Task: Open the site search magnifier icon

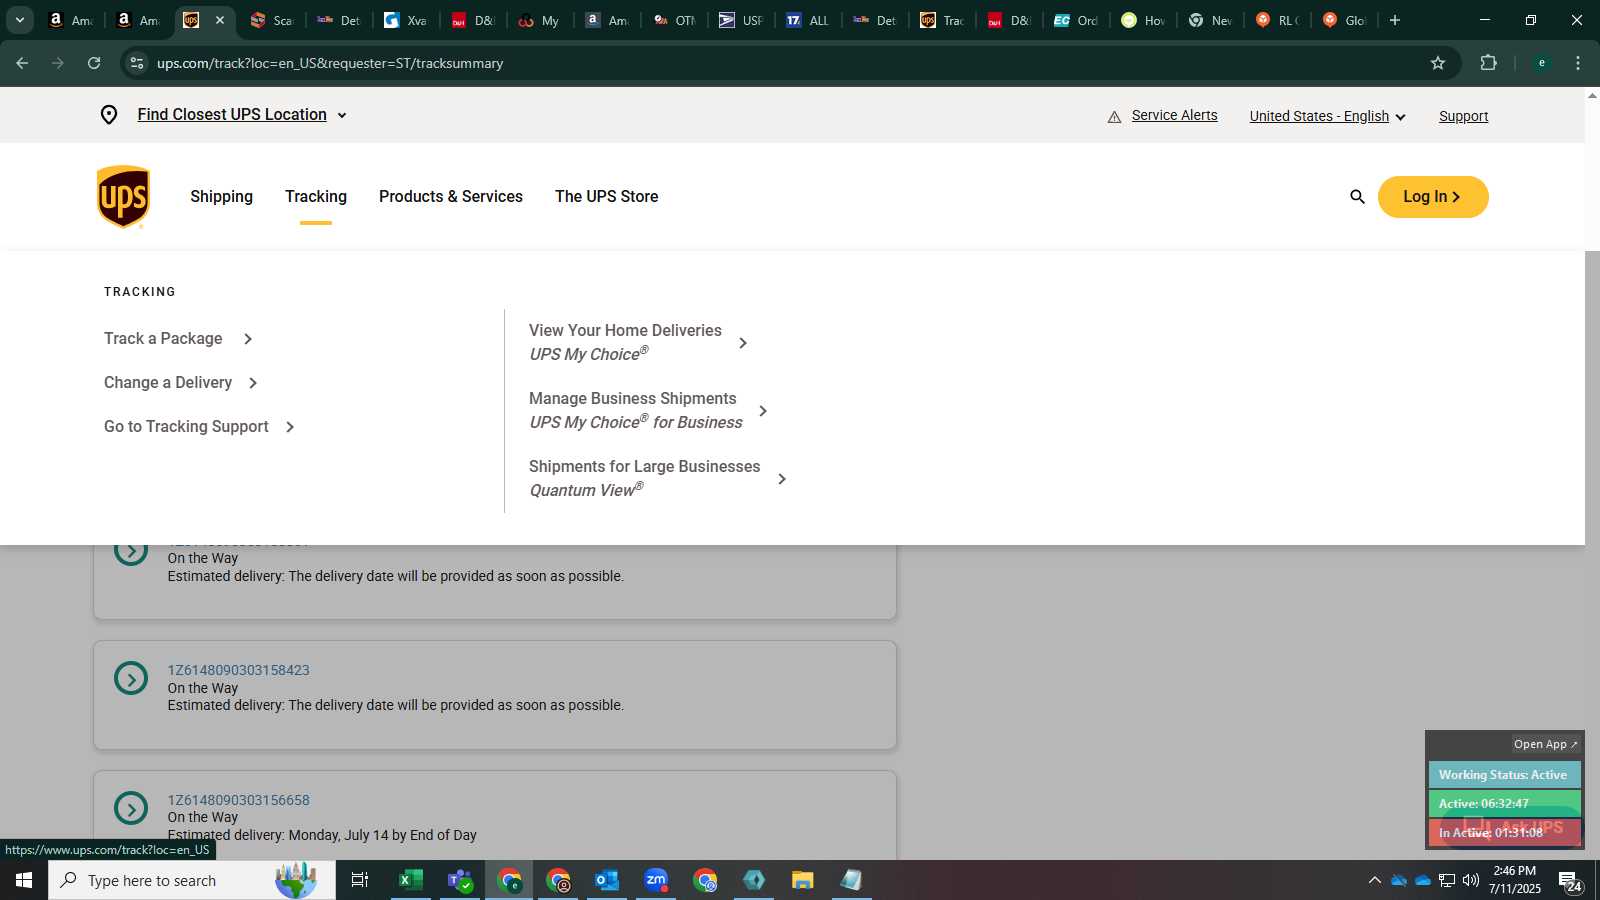Action: 1357,197
